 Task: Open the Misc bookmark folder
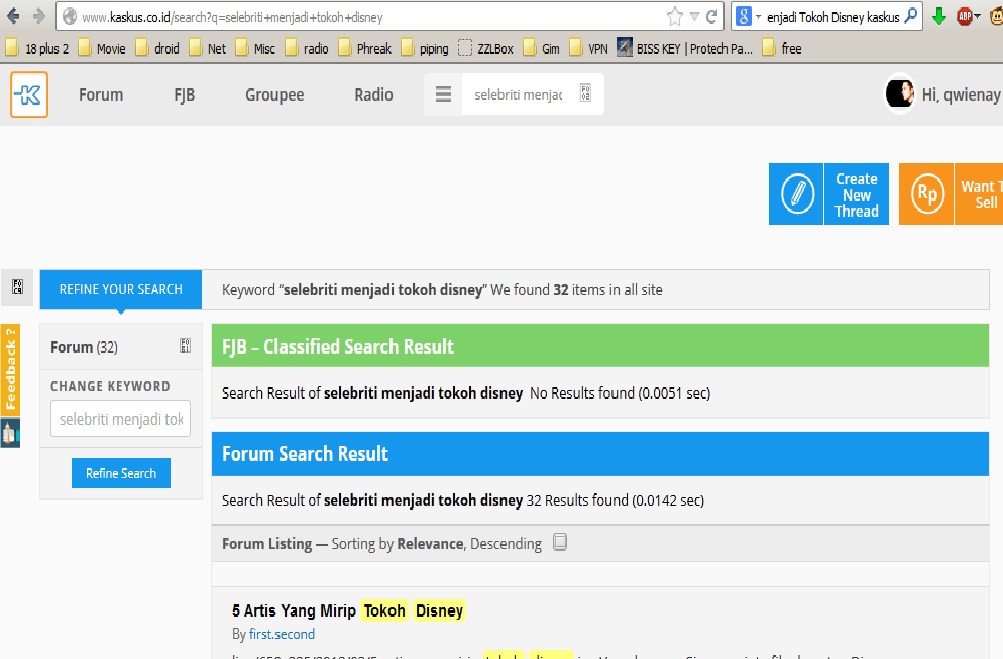(x=255, y=49)
